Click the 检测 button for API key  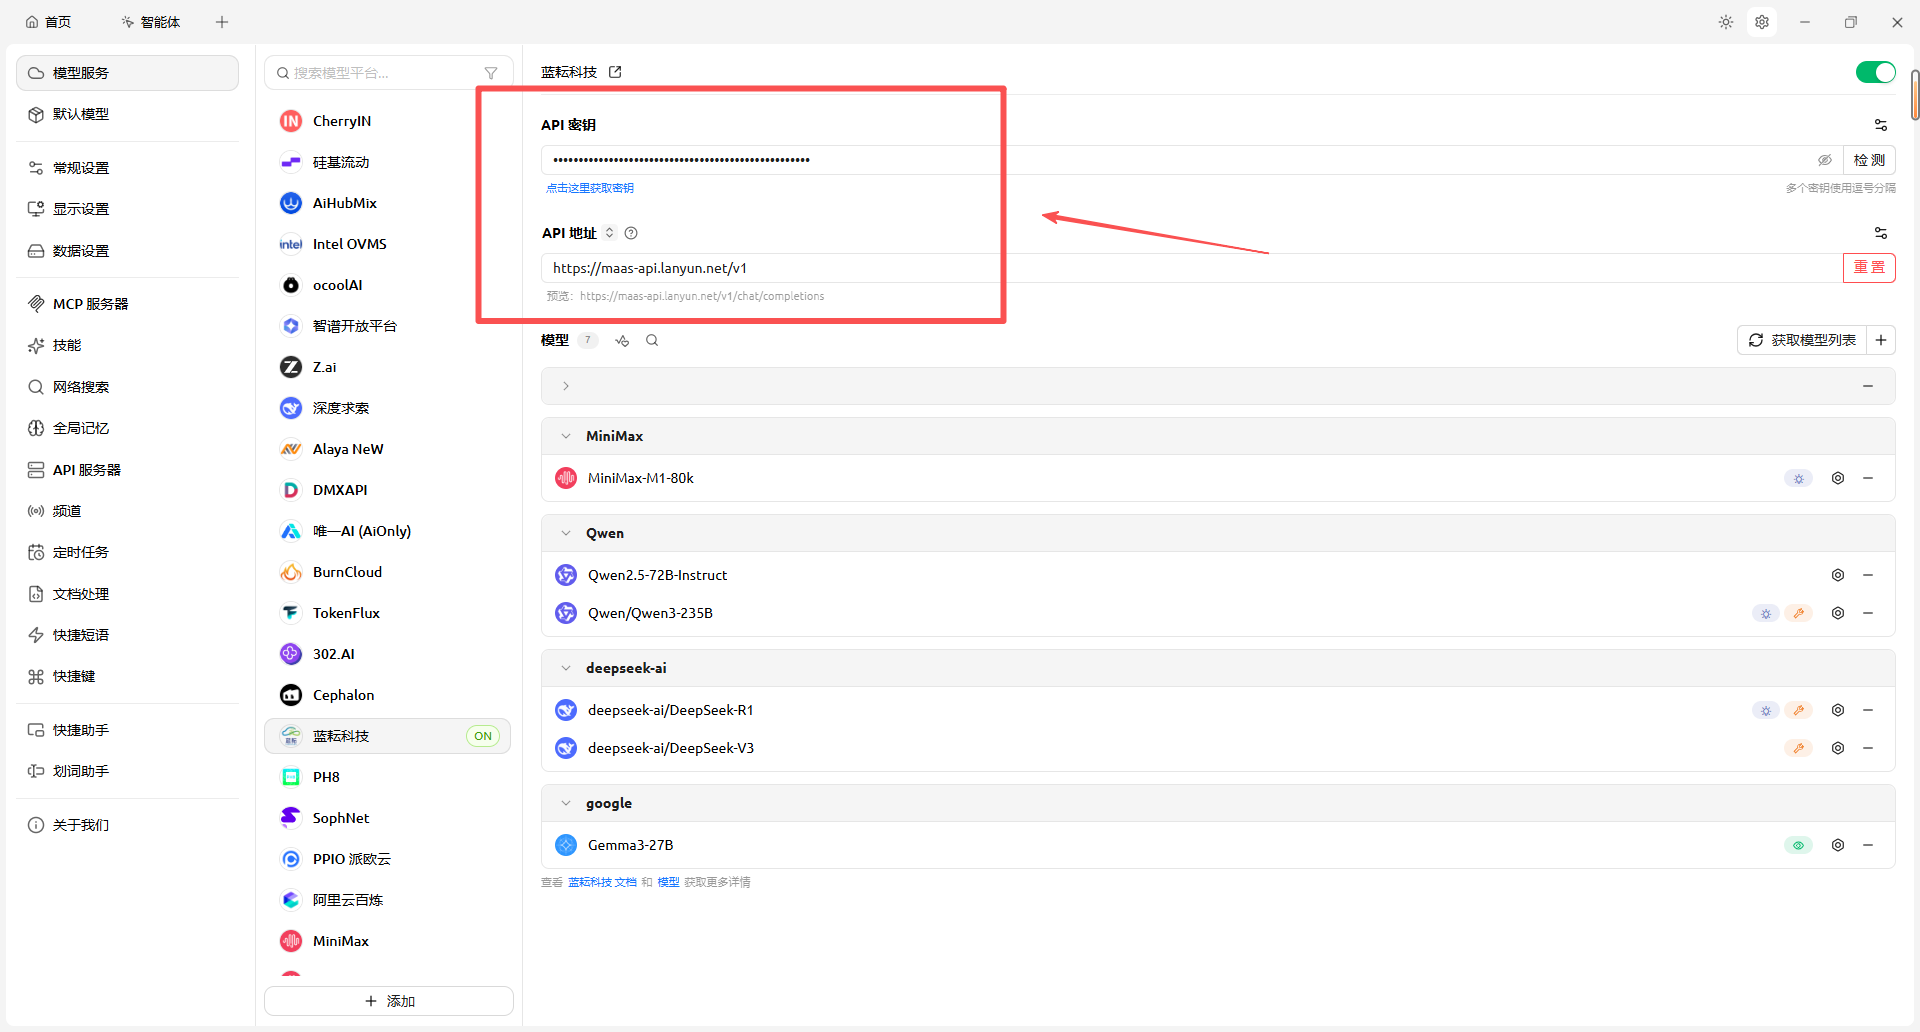point(1869,160)
